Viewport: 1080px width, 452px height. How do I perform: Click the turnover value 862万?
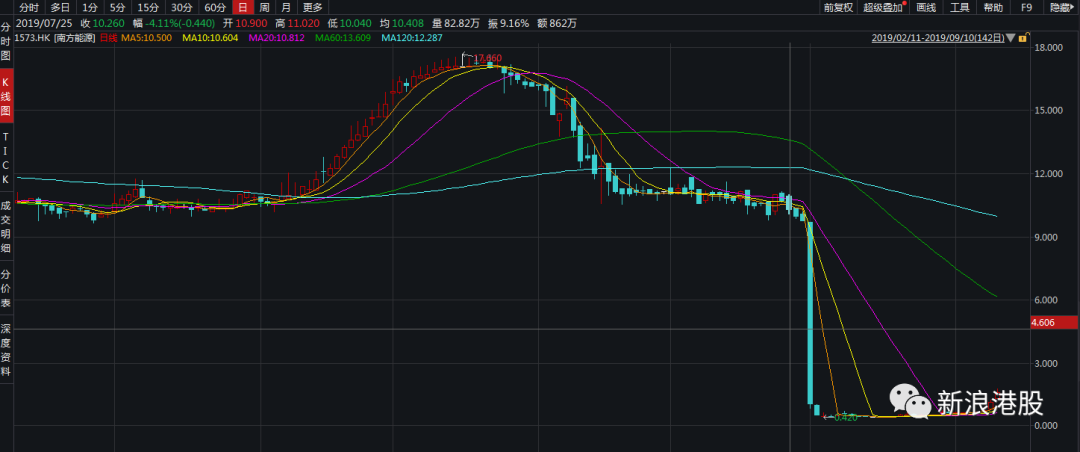pos(564,23)
